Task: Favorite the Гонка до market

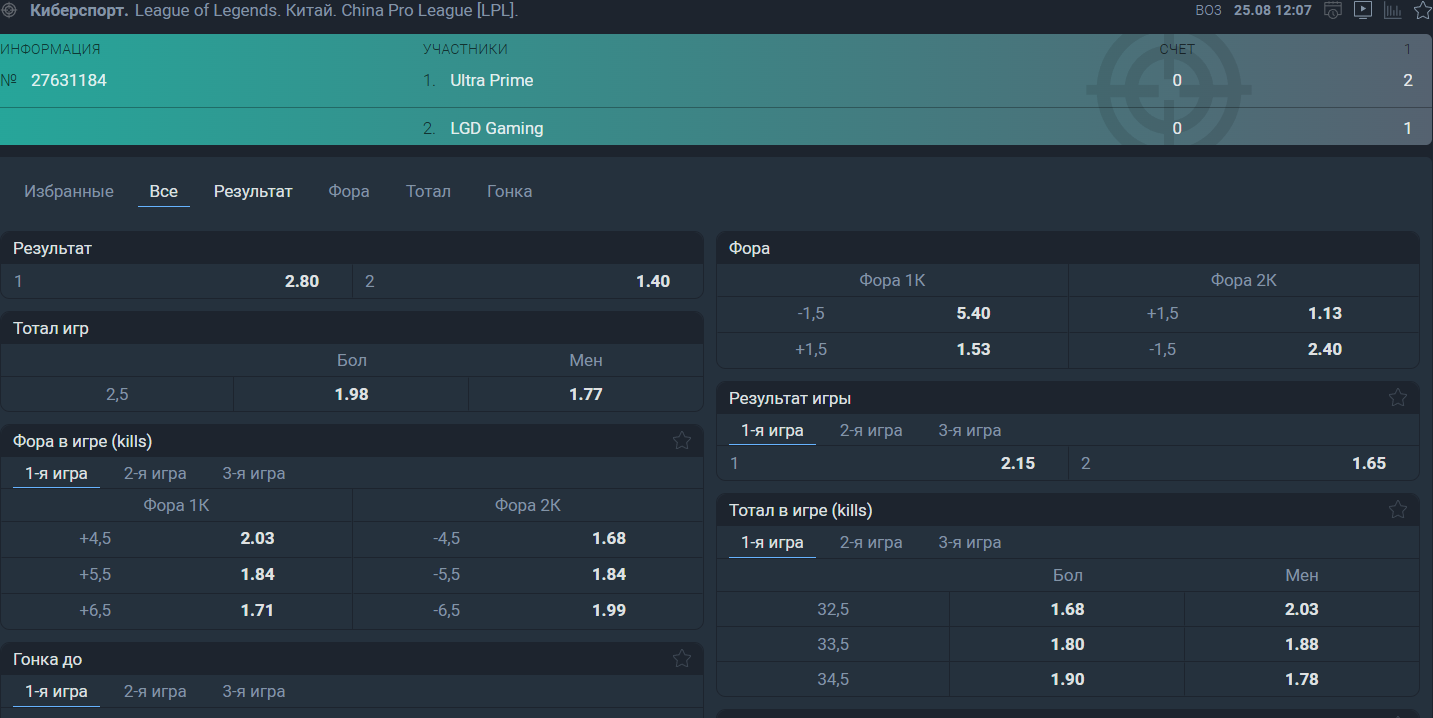Action: click(x=682, y=658)
